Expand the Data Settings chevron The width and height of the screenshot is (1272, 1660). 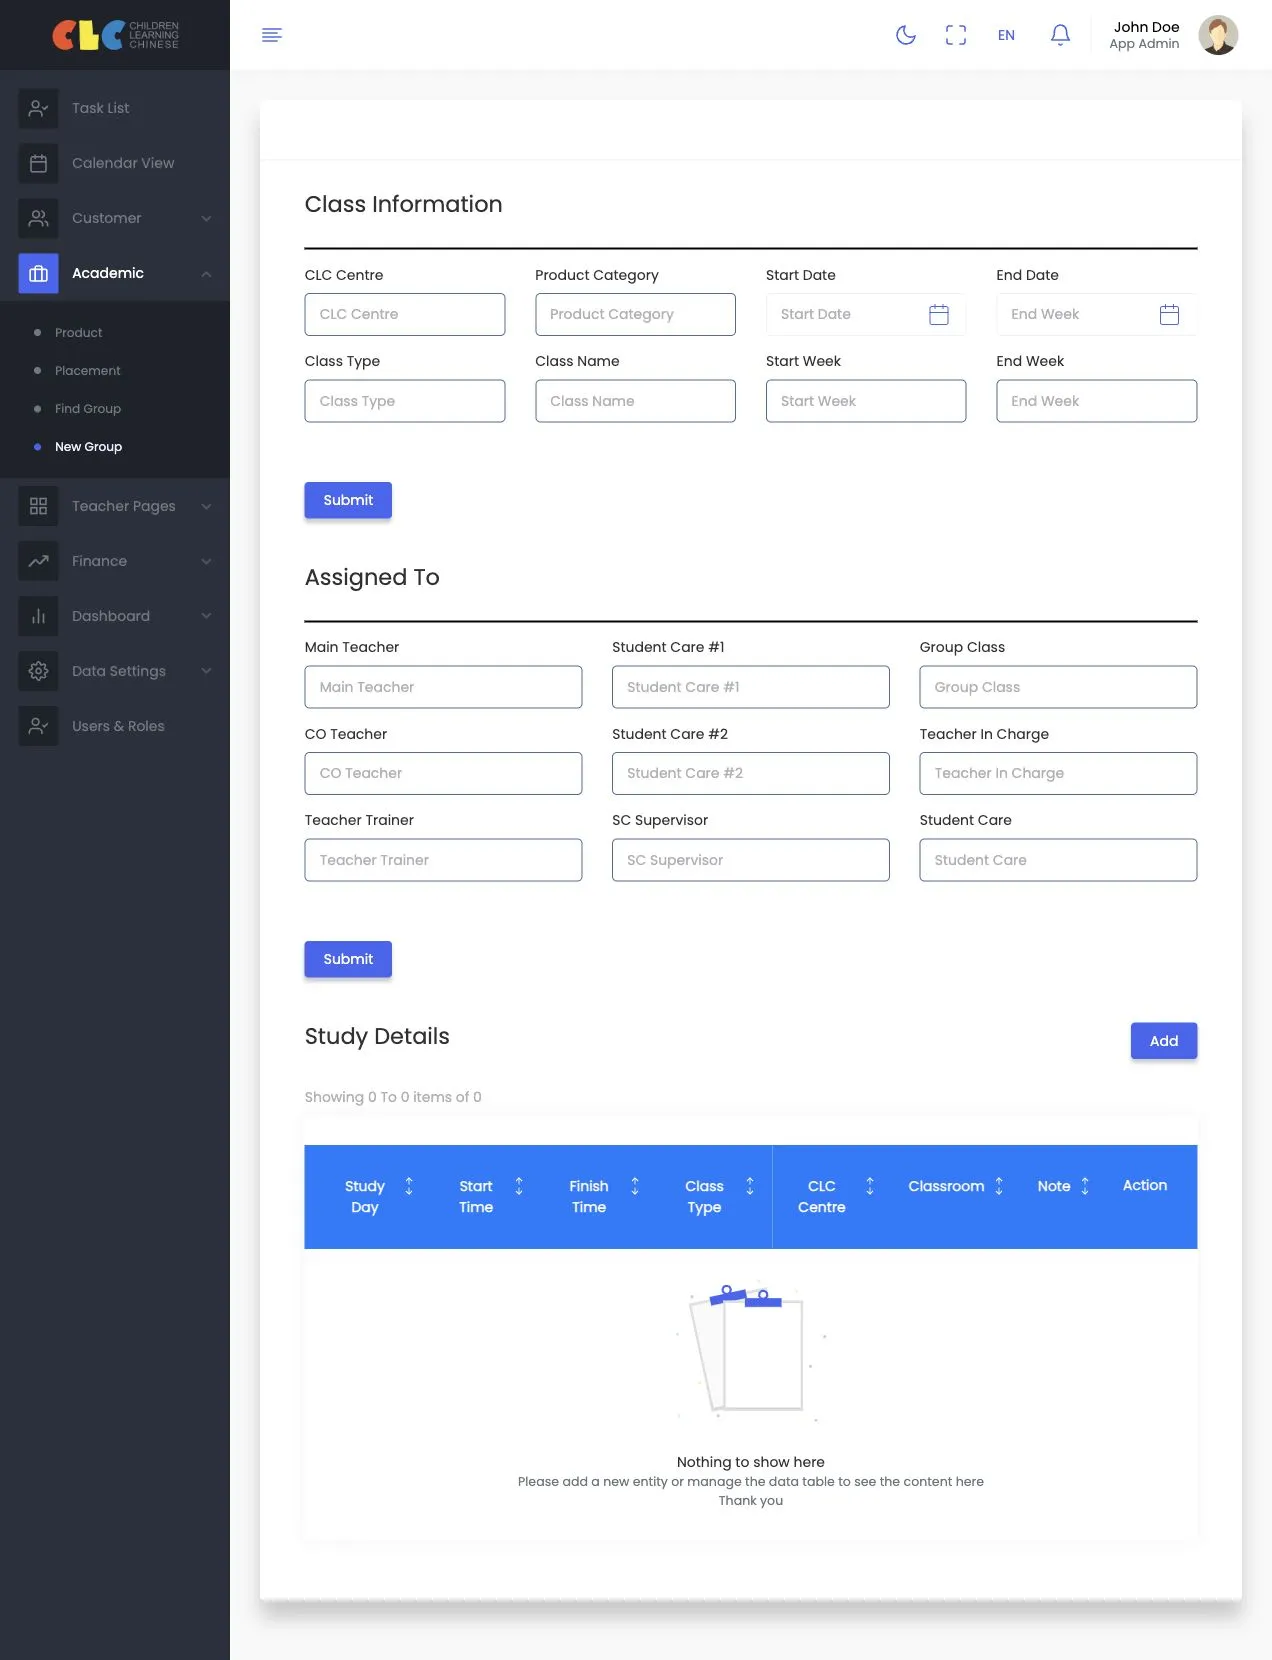[x=206, y=671]
